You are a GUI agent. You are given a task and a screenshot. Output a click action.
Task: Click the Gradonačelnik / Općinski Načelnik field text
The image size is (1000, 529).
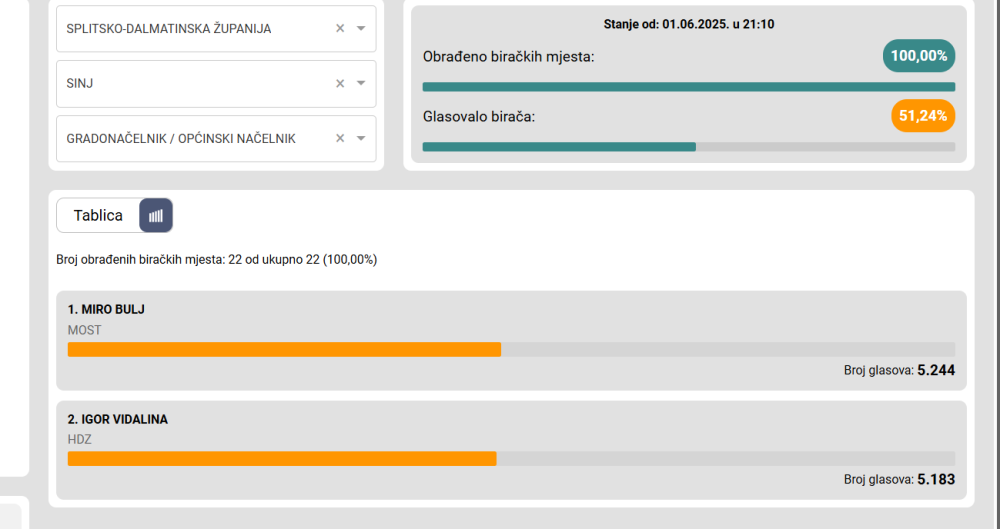click(x=181, y=138)
